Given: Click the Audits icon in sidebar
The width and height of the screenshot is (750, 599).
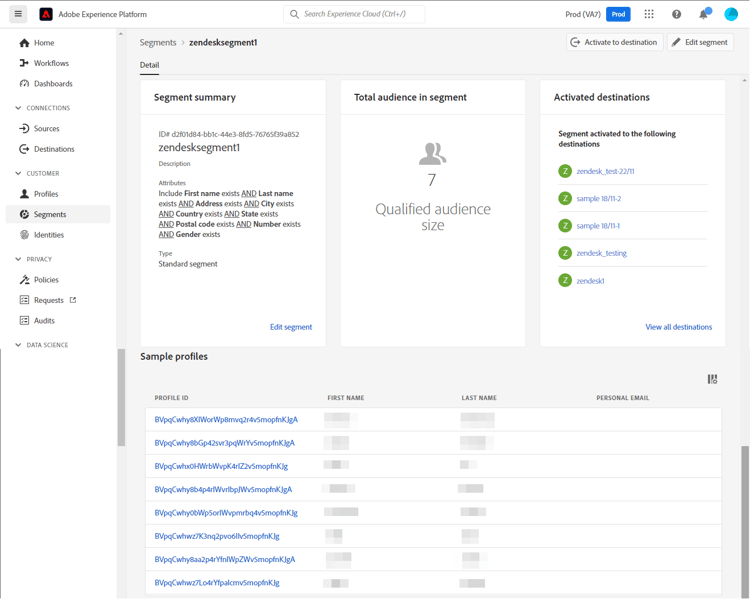Looking at the screenshot, I should (24, 321).
